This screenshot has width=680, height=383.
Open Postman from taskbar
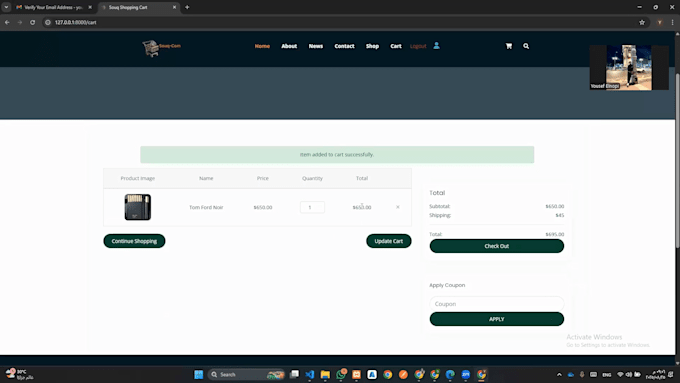coord(403,374)
